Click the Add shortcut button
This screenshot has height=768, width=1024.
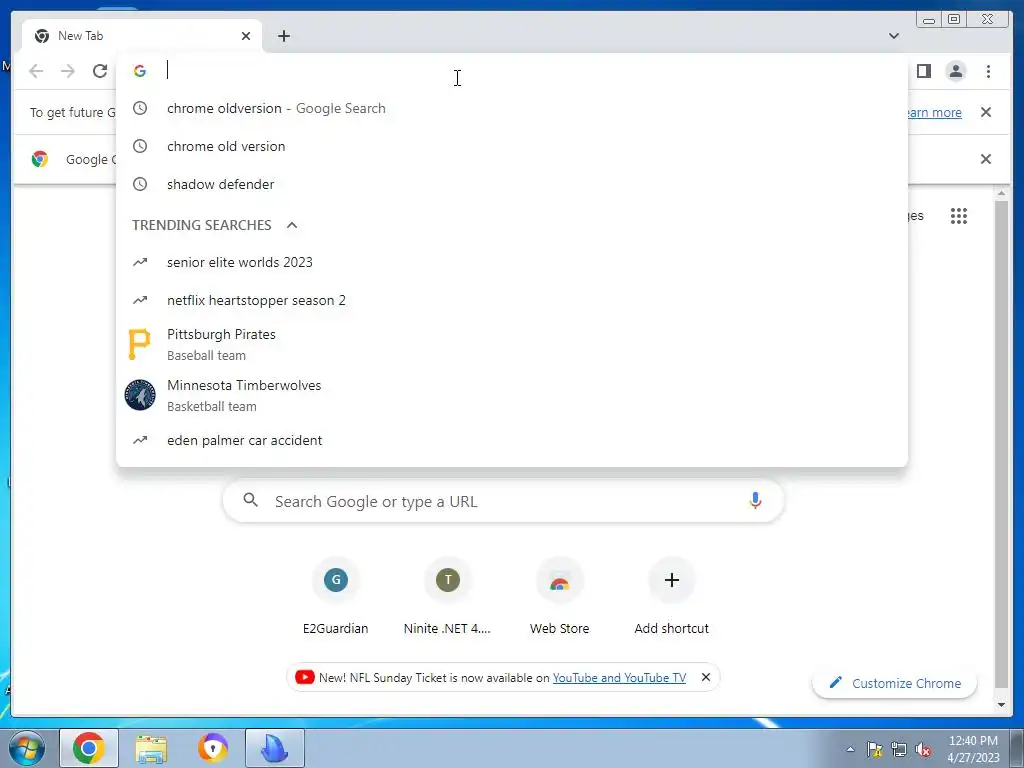671,596
